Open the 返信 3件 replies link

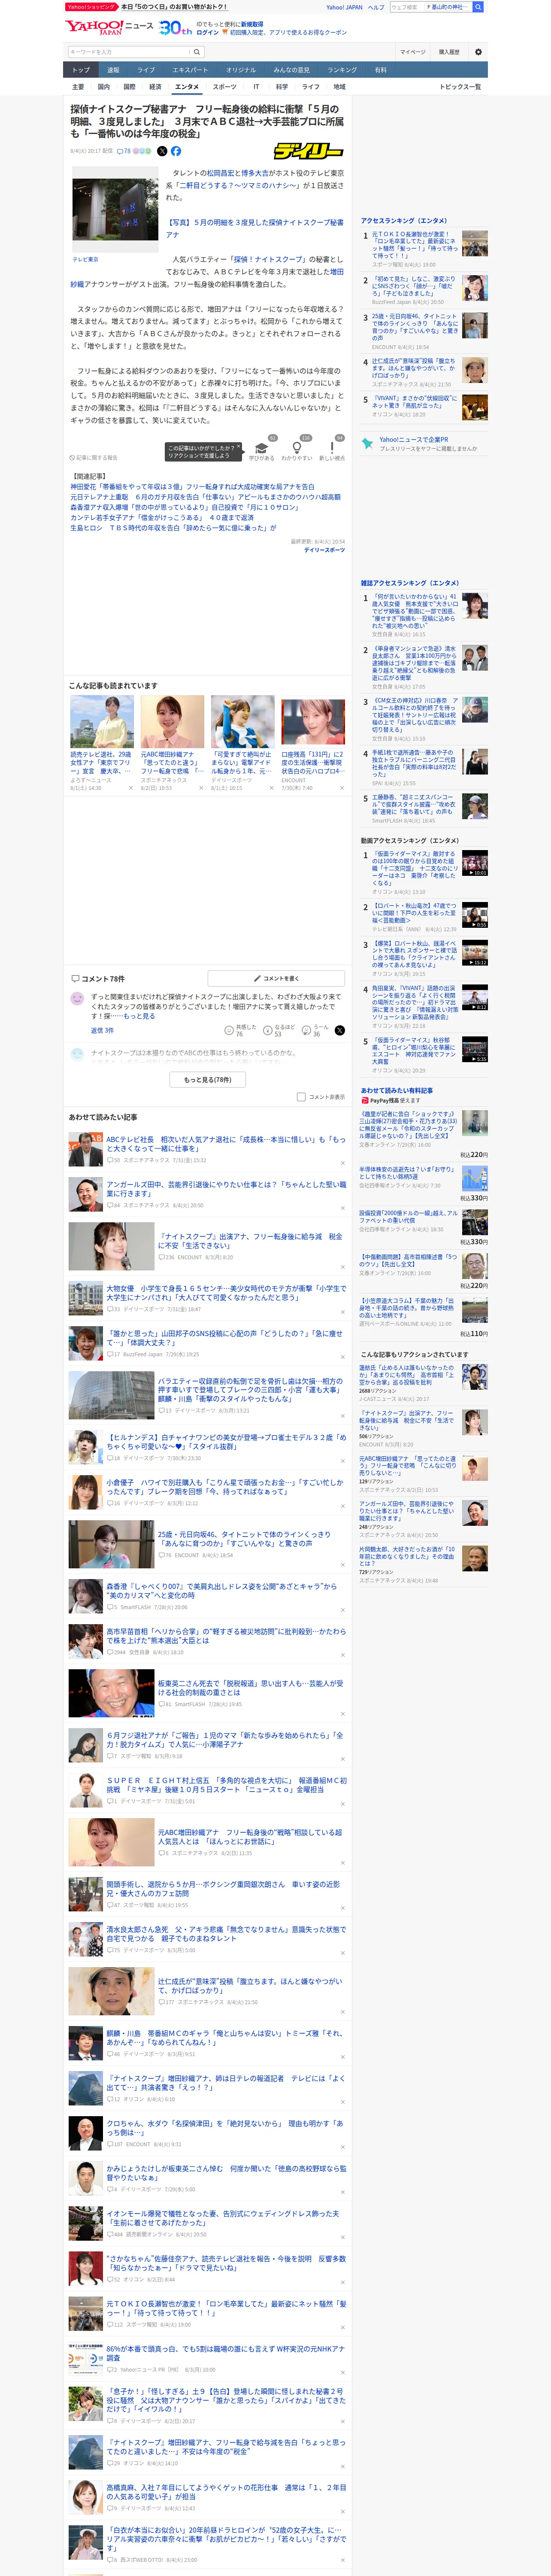click(x=102, y=1030)
